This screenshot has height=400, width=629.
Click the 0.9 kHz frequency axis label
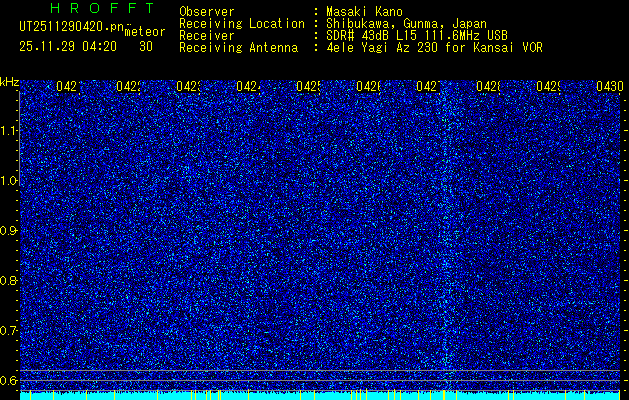pos(8,231)
